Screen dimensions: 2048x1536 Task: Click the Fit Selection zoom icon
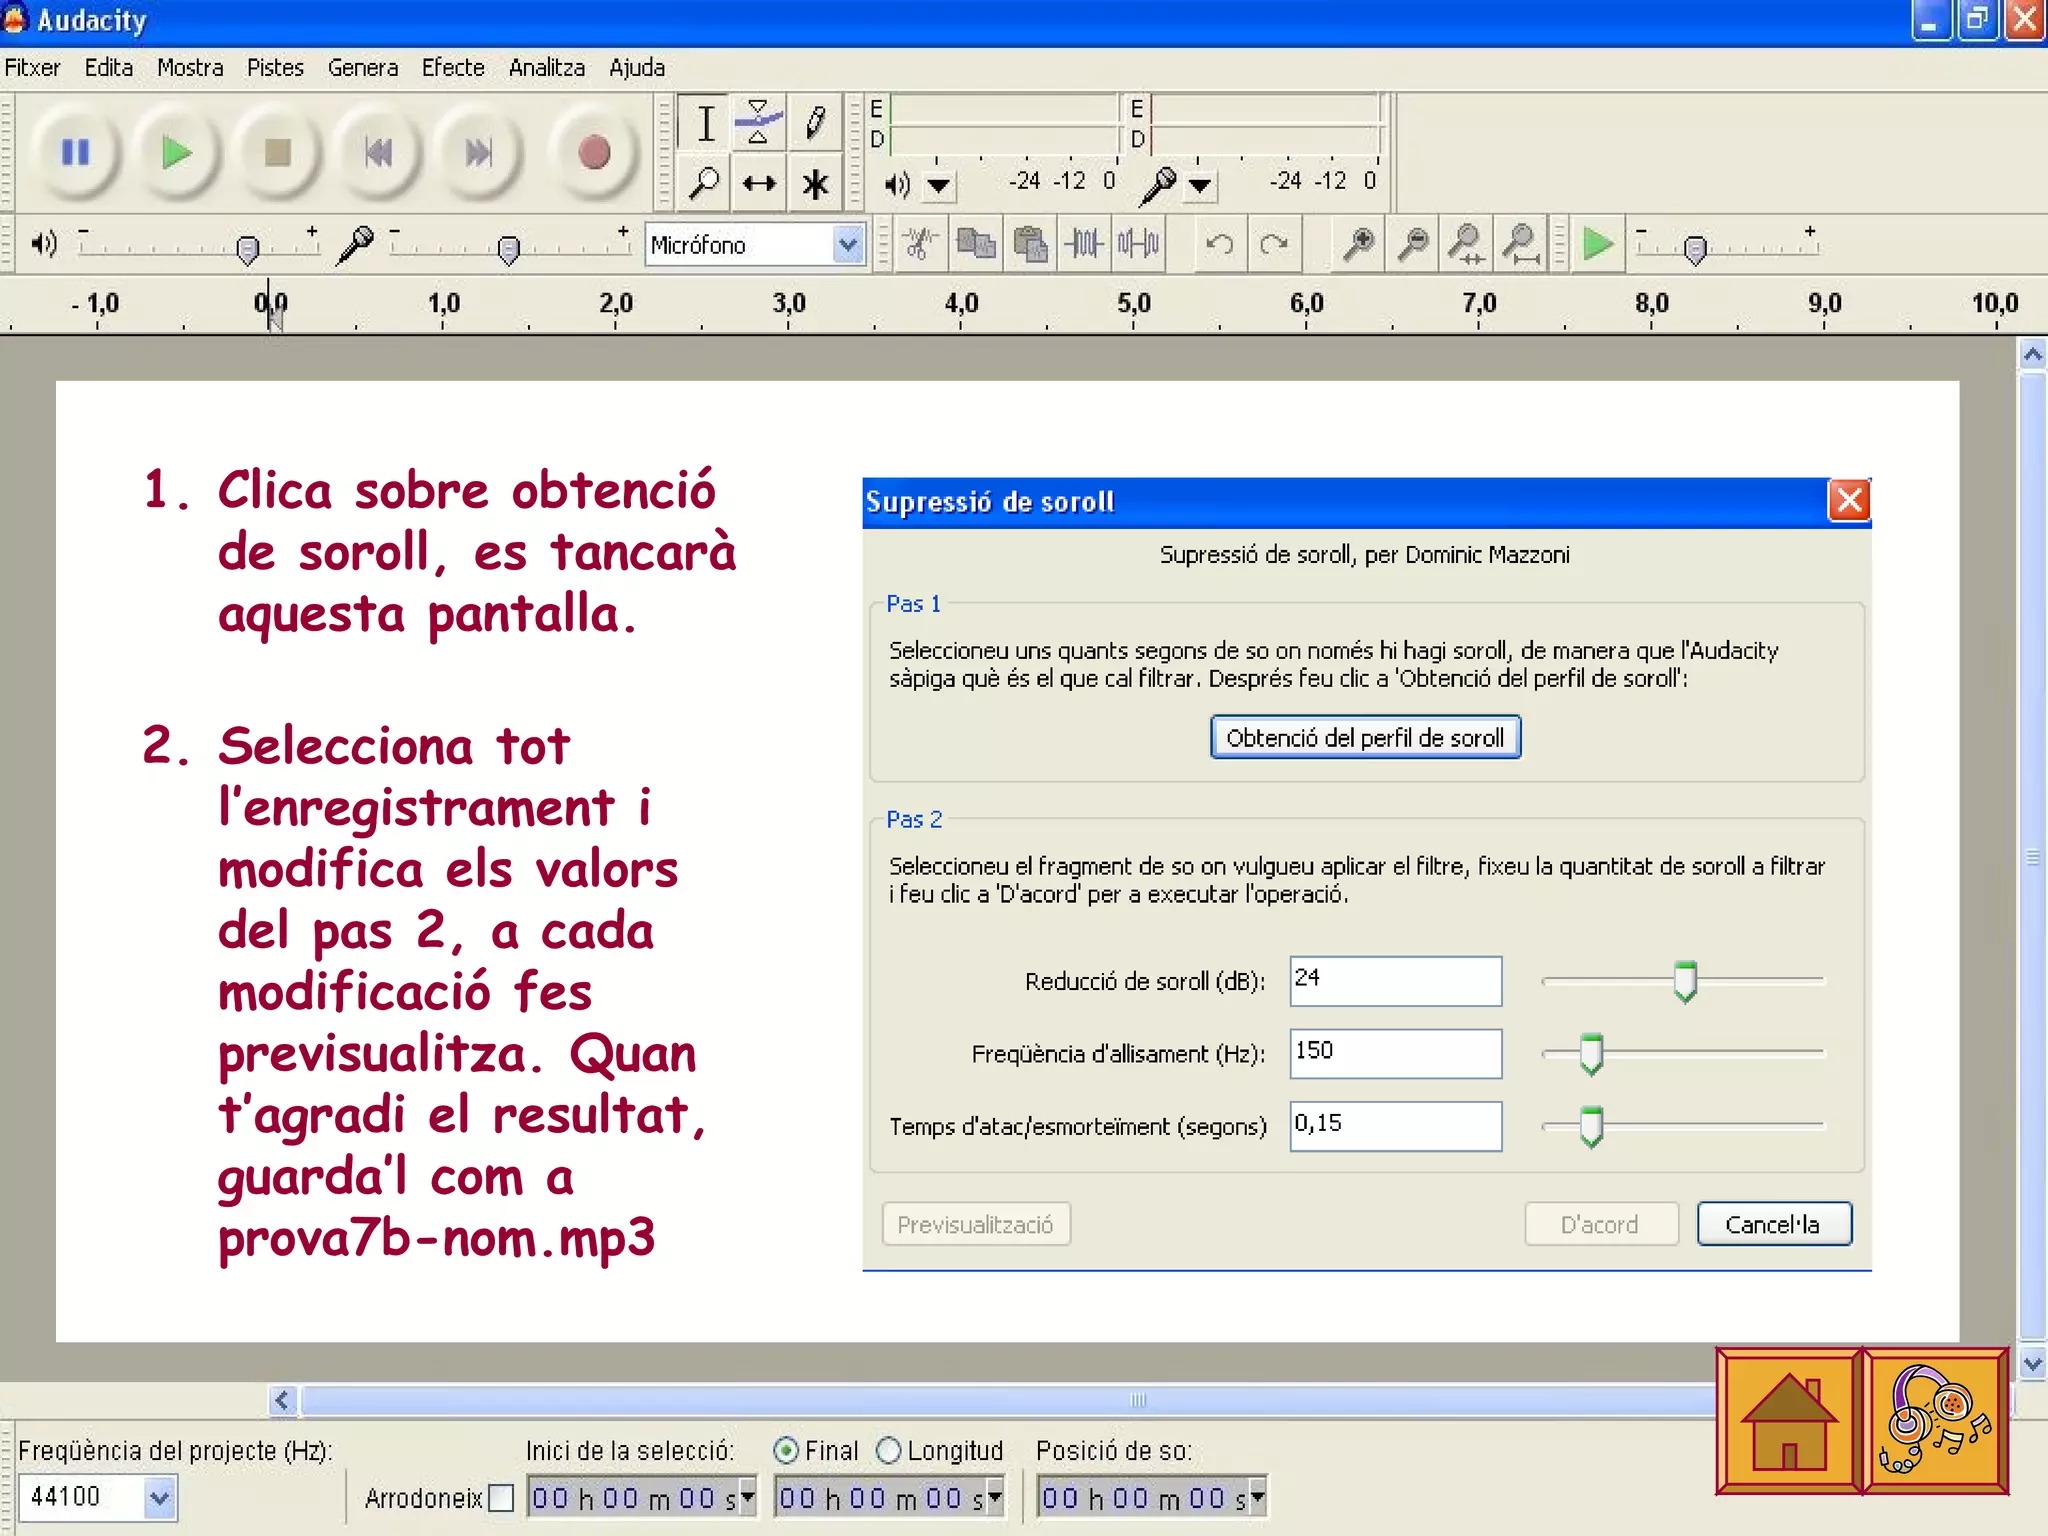[1466, 243]
